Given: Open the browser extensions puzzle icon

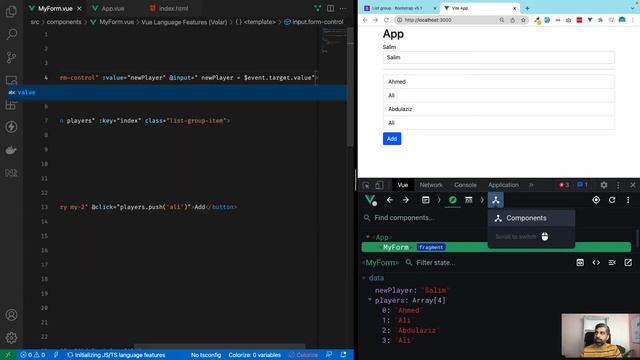Looking at the screenshot, I should tap(600, 20).
